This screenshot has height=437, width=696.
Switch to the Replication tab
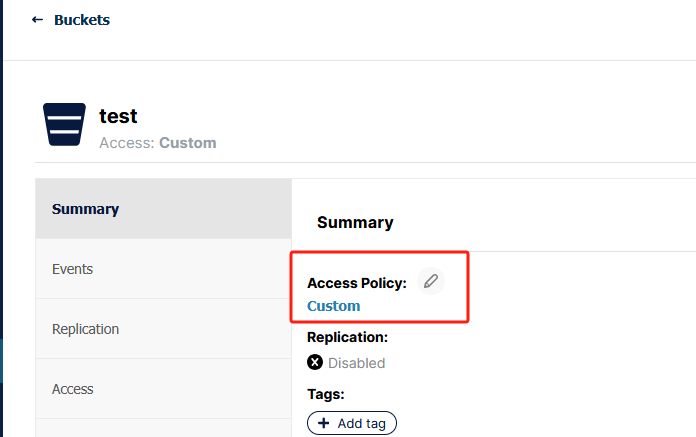pyautogui.click(x=85, y=329)
